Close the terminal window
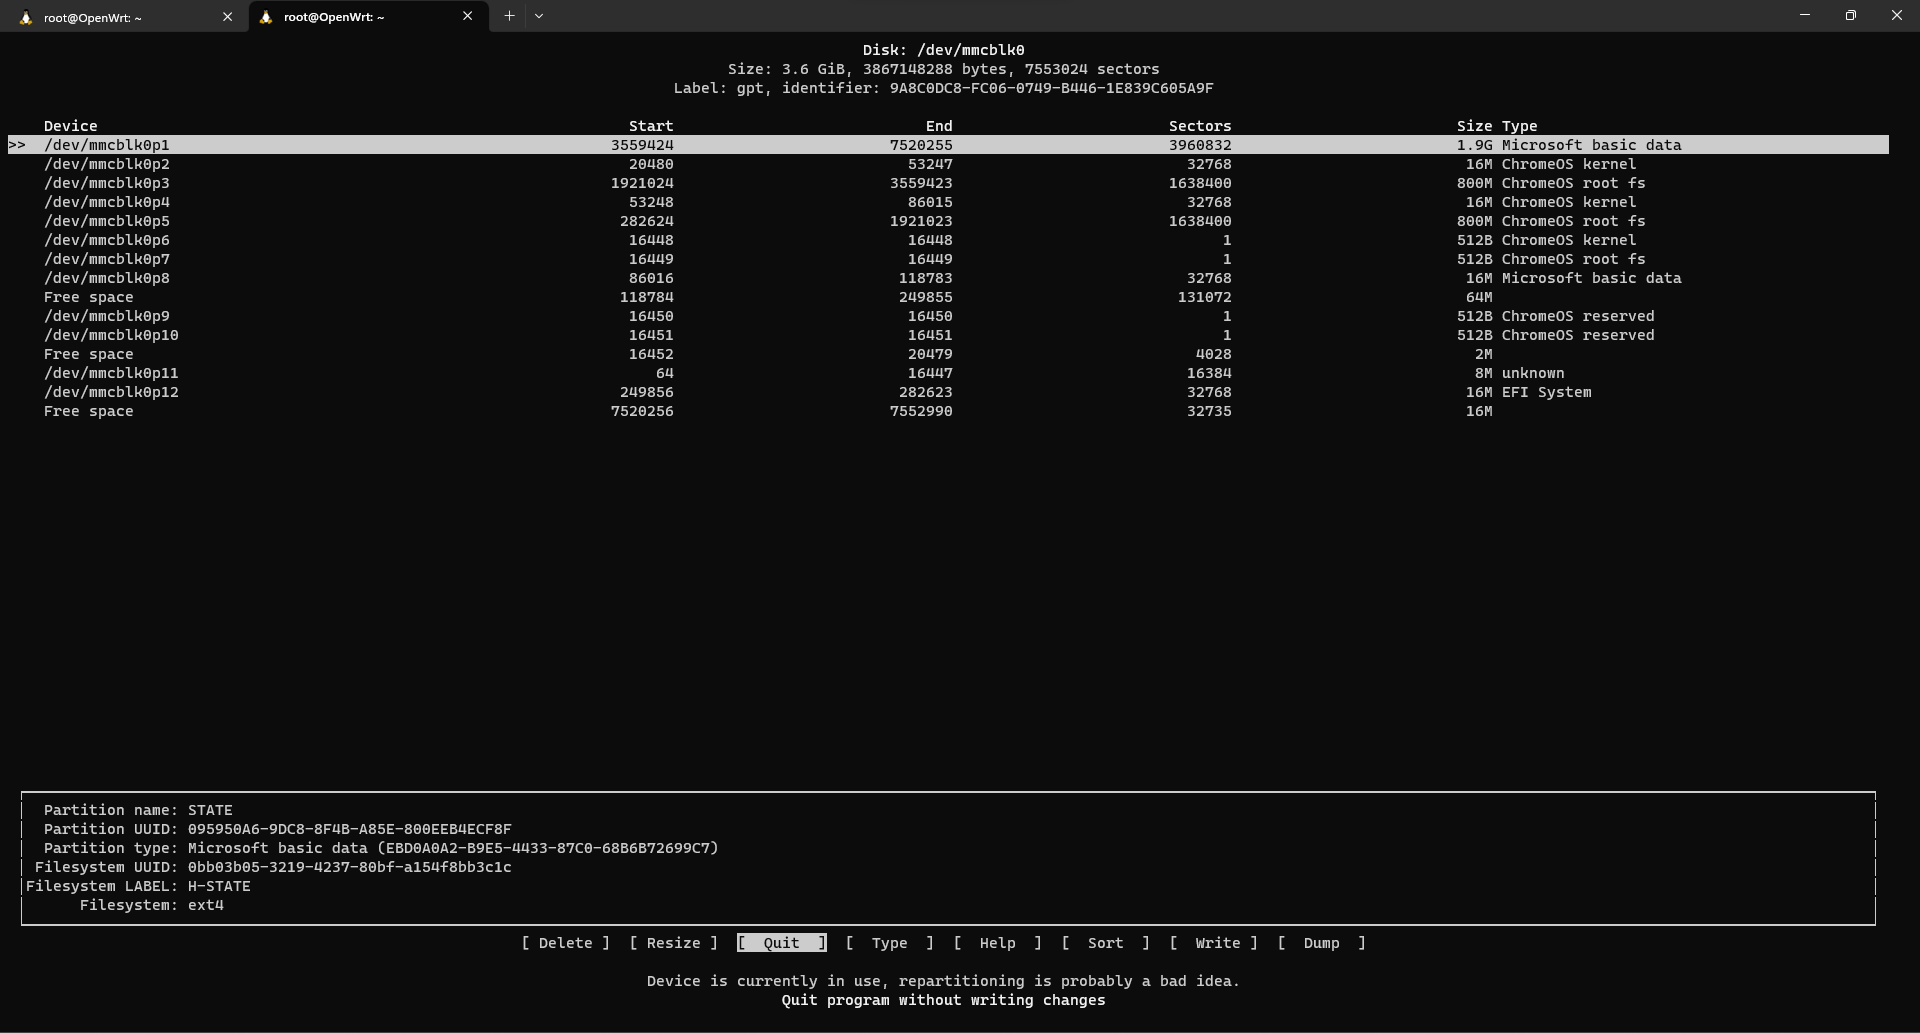Screen dimensions: 1920x1033 [1897, 15]
